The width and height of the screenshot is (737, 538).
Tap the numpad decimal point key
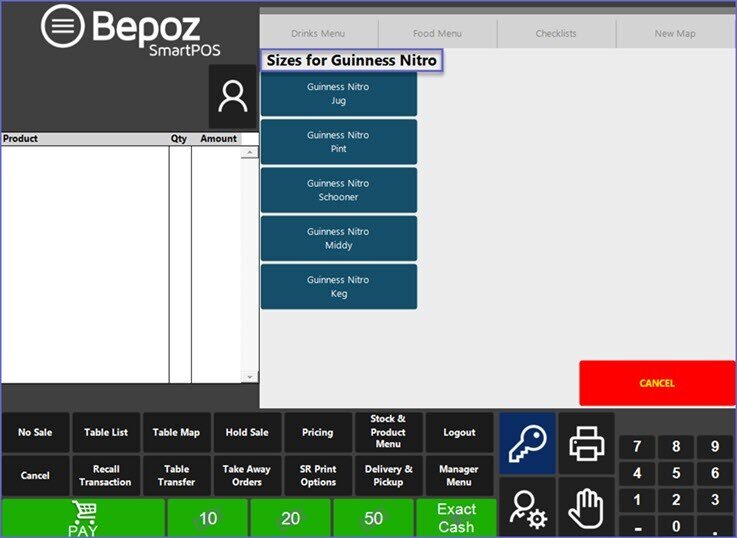(x=715, y=526)
